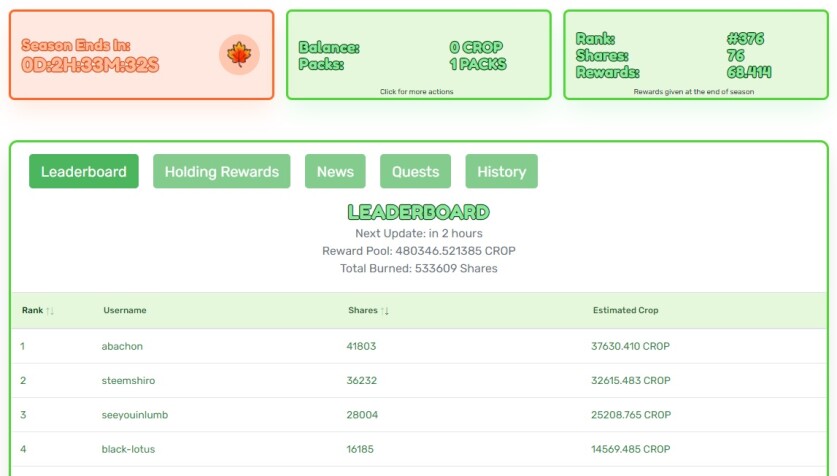The image size is (837, 476).
Task: Select abachon's estimated 37630.410 CROP cell
Action: pos(630,346)
